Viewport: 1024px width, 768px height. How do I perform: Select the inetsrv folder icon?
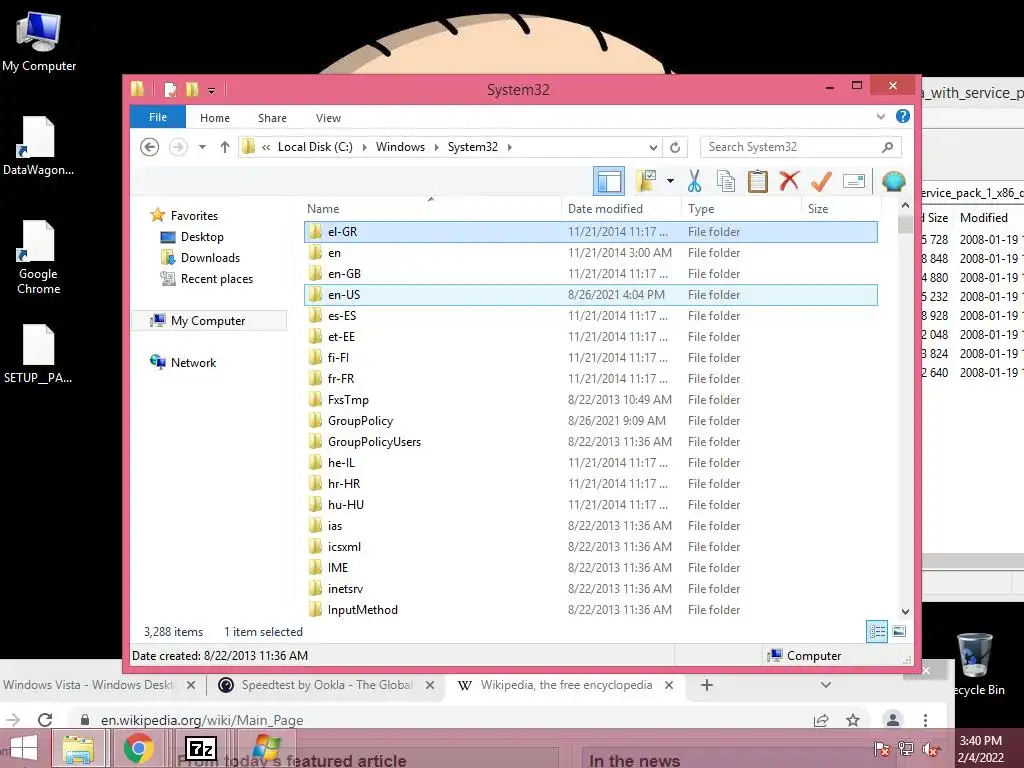[x=315, y=589]
